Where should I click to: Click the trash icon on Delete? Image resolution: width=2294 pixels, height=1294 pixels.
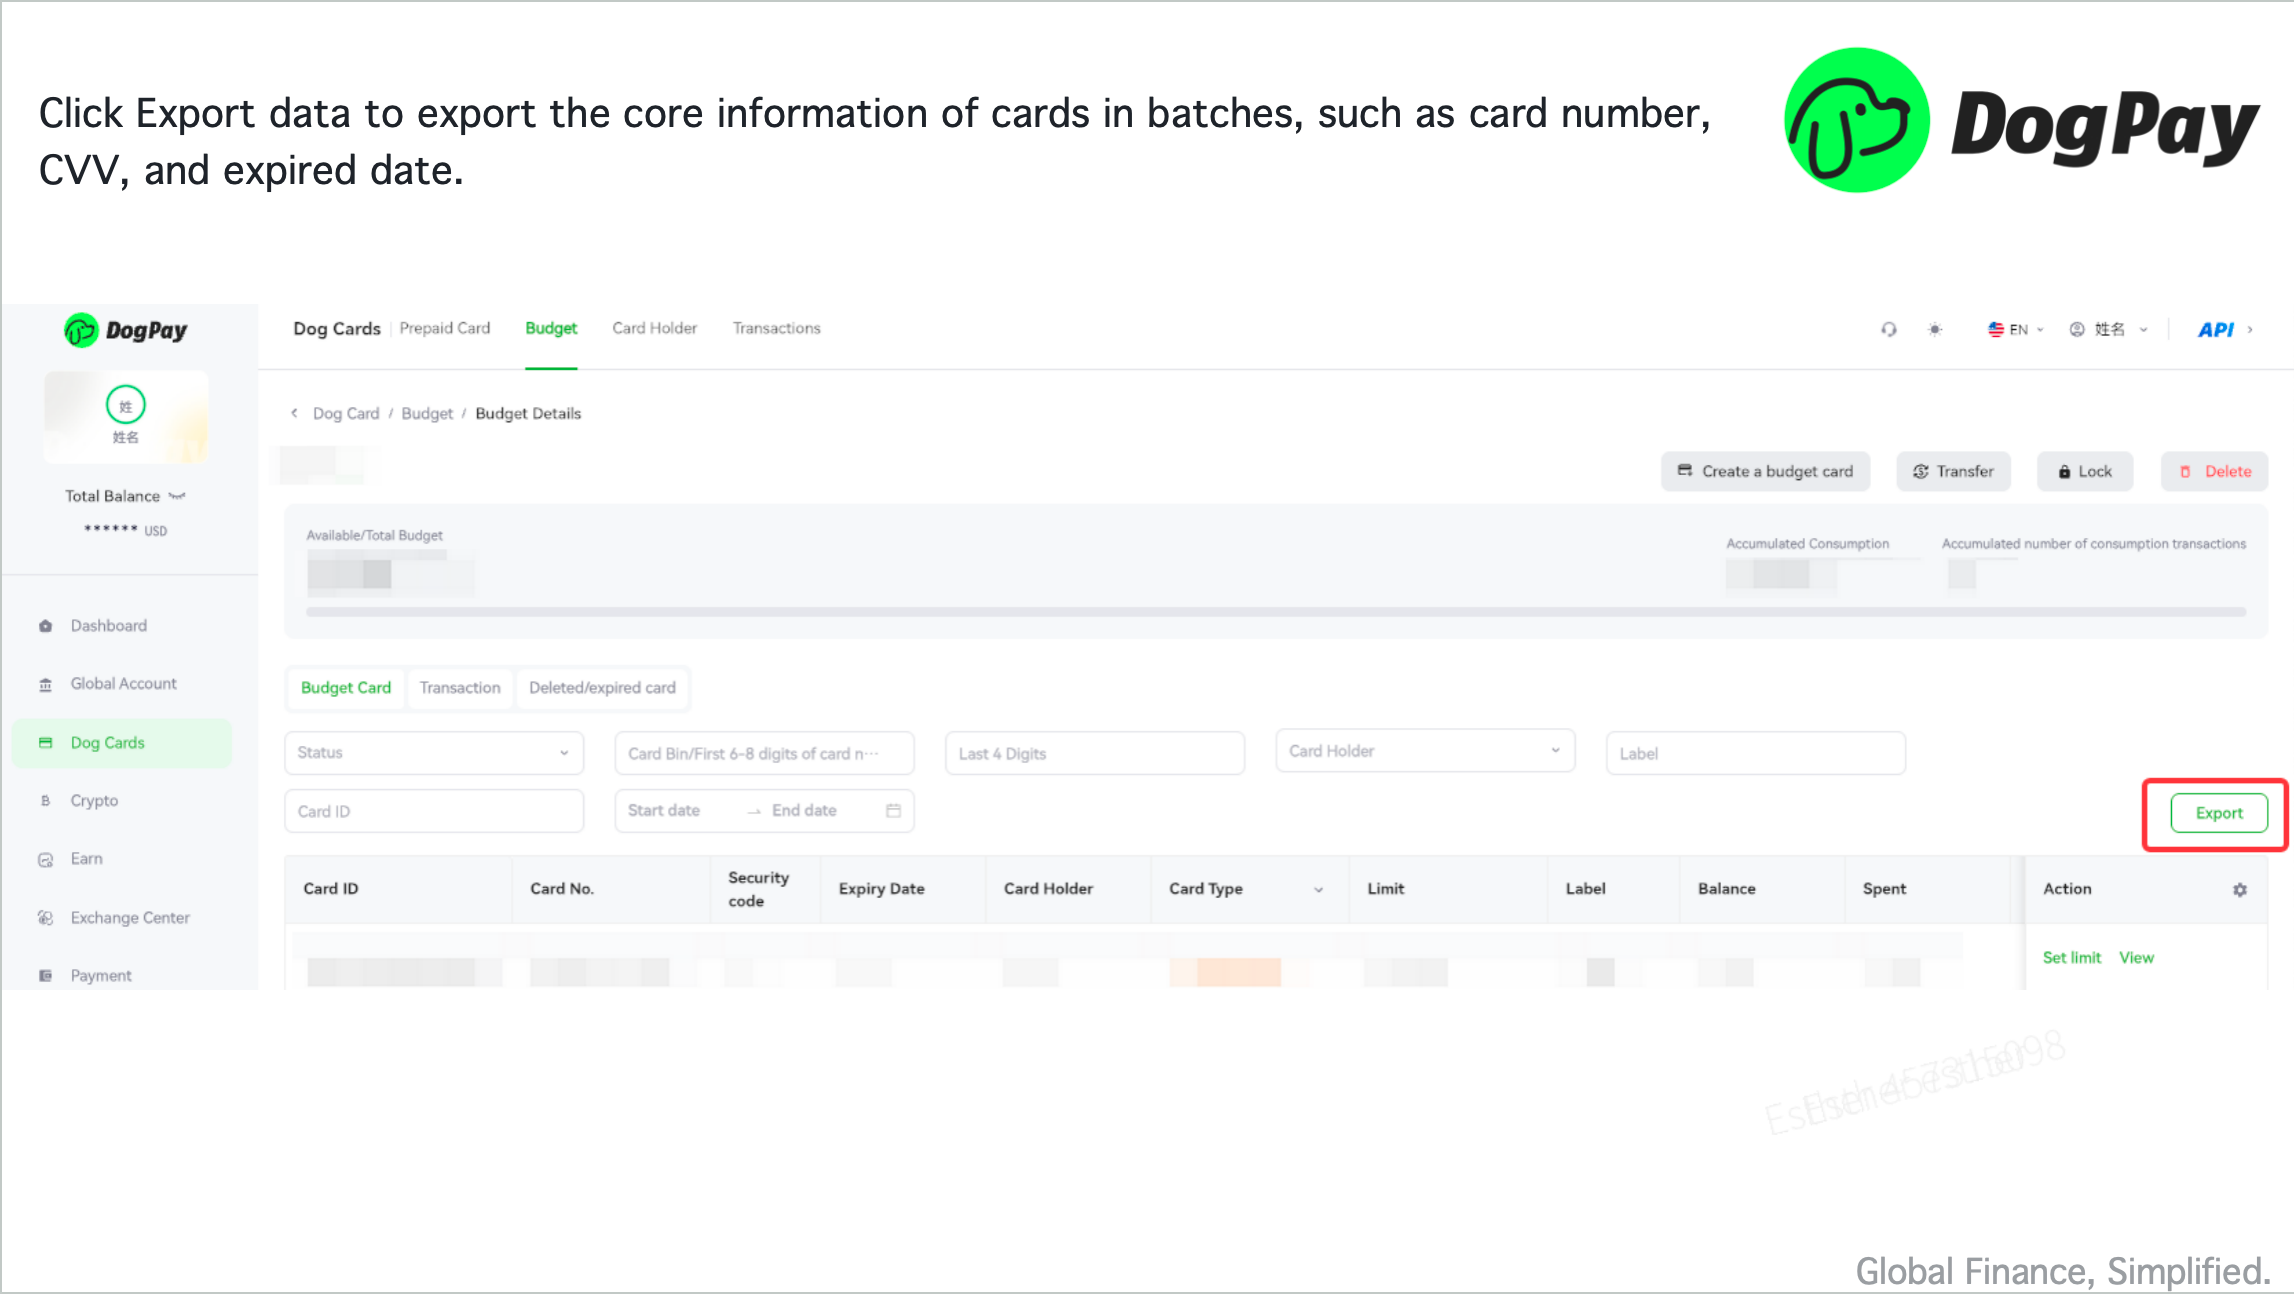pyautogui.click(x=2185, y=471)
